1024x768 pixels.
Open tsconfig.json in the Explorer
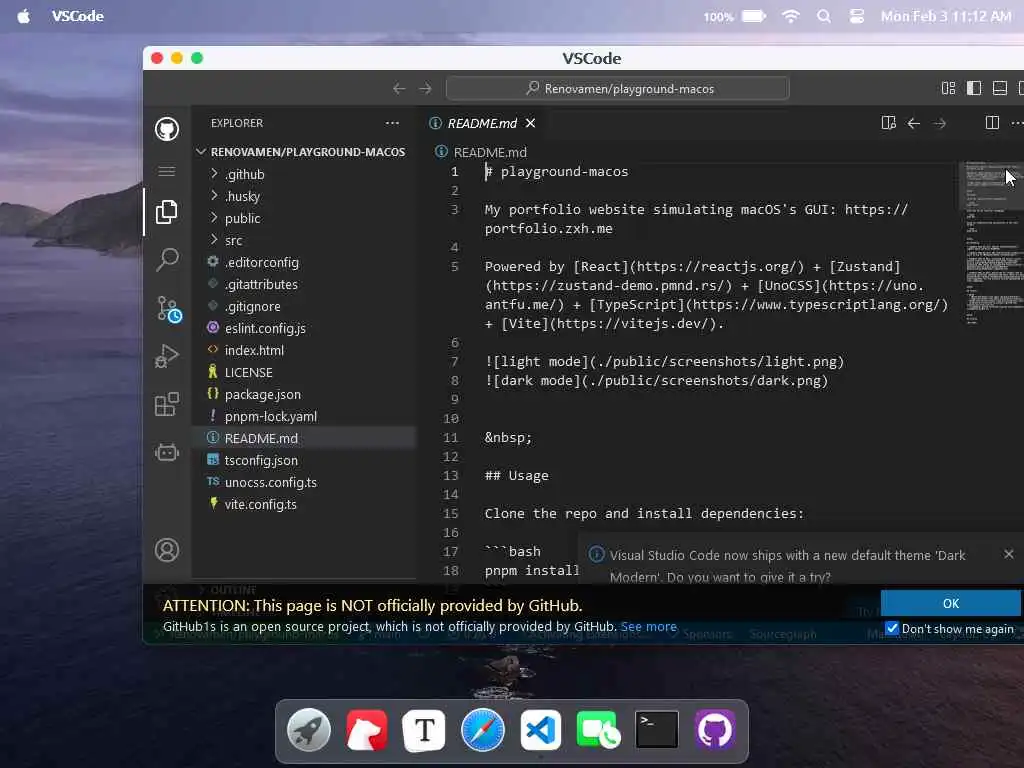click(x=304, y=460)
